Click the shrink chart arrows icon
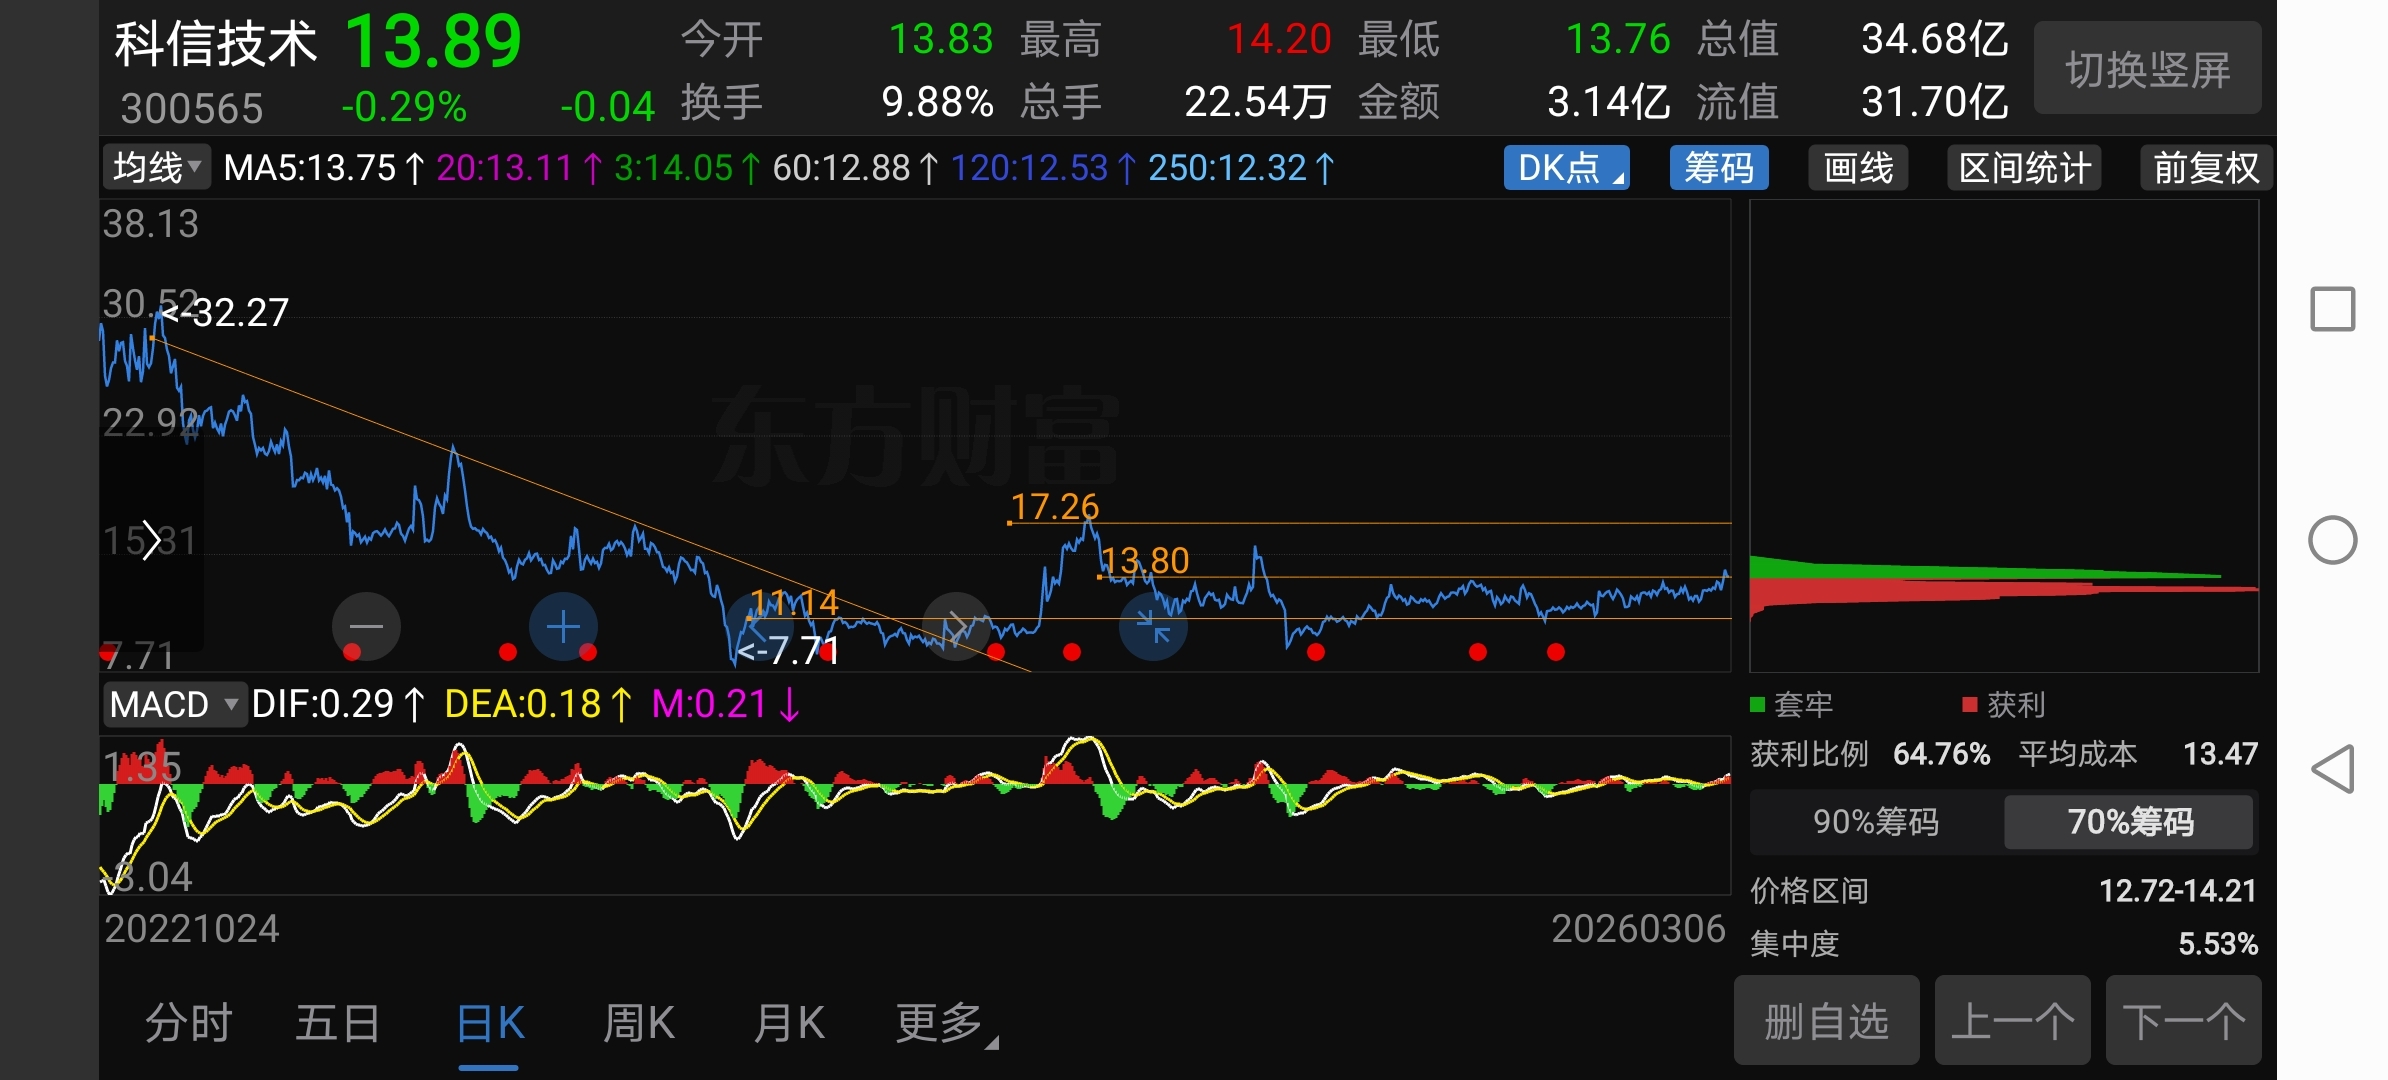The height and width of the screenshot is (1080, 2388). (x=1153, y=627)
